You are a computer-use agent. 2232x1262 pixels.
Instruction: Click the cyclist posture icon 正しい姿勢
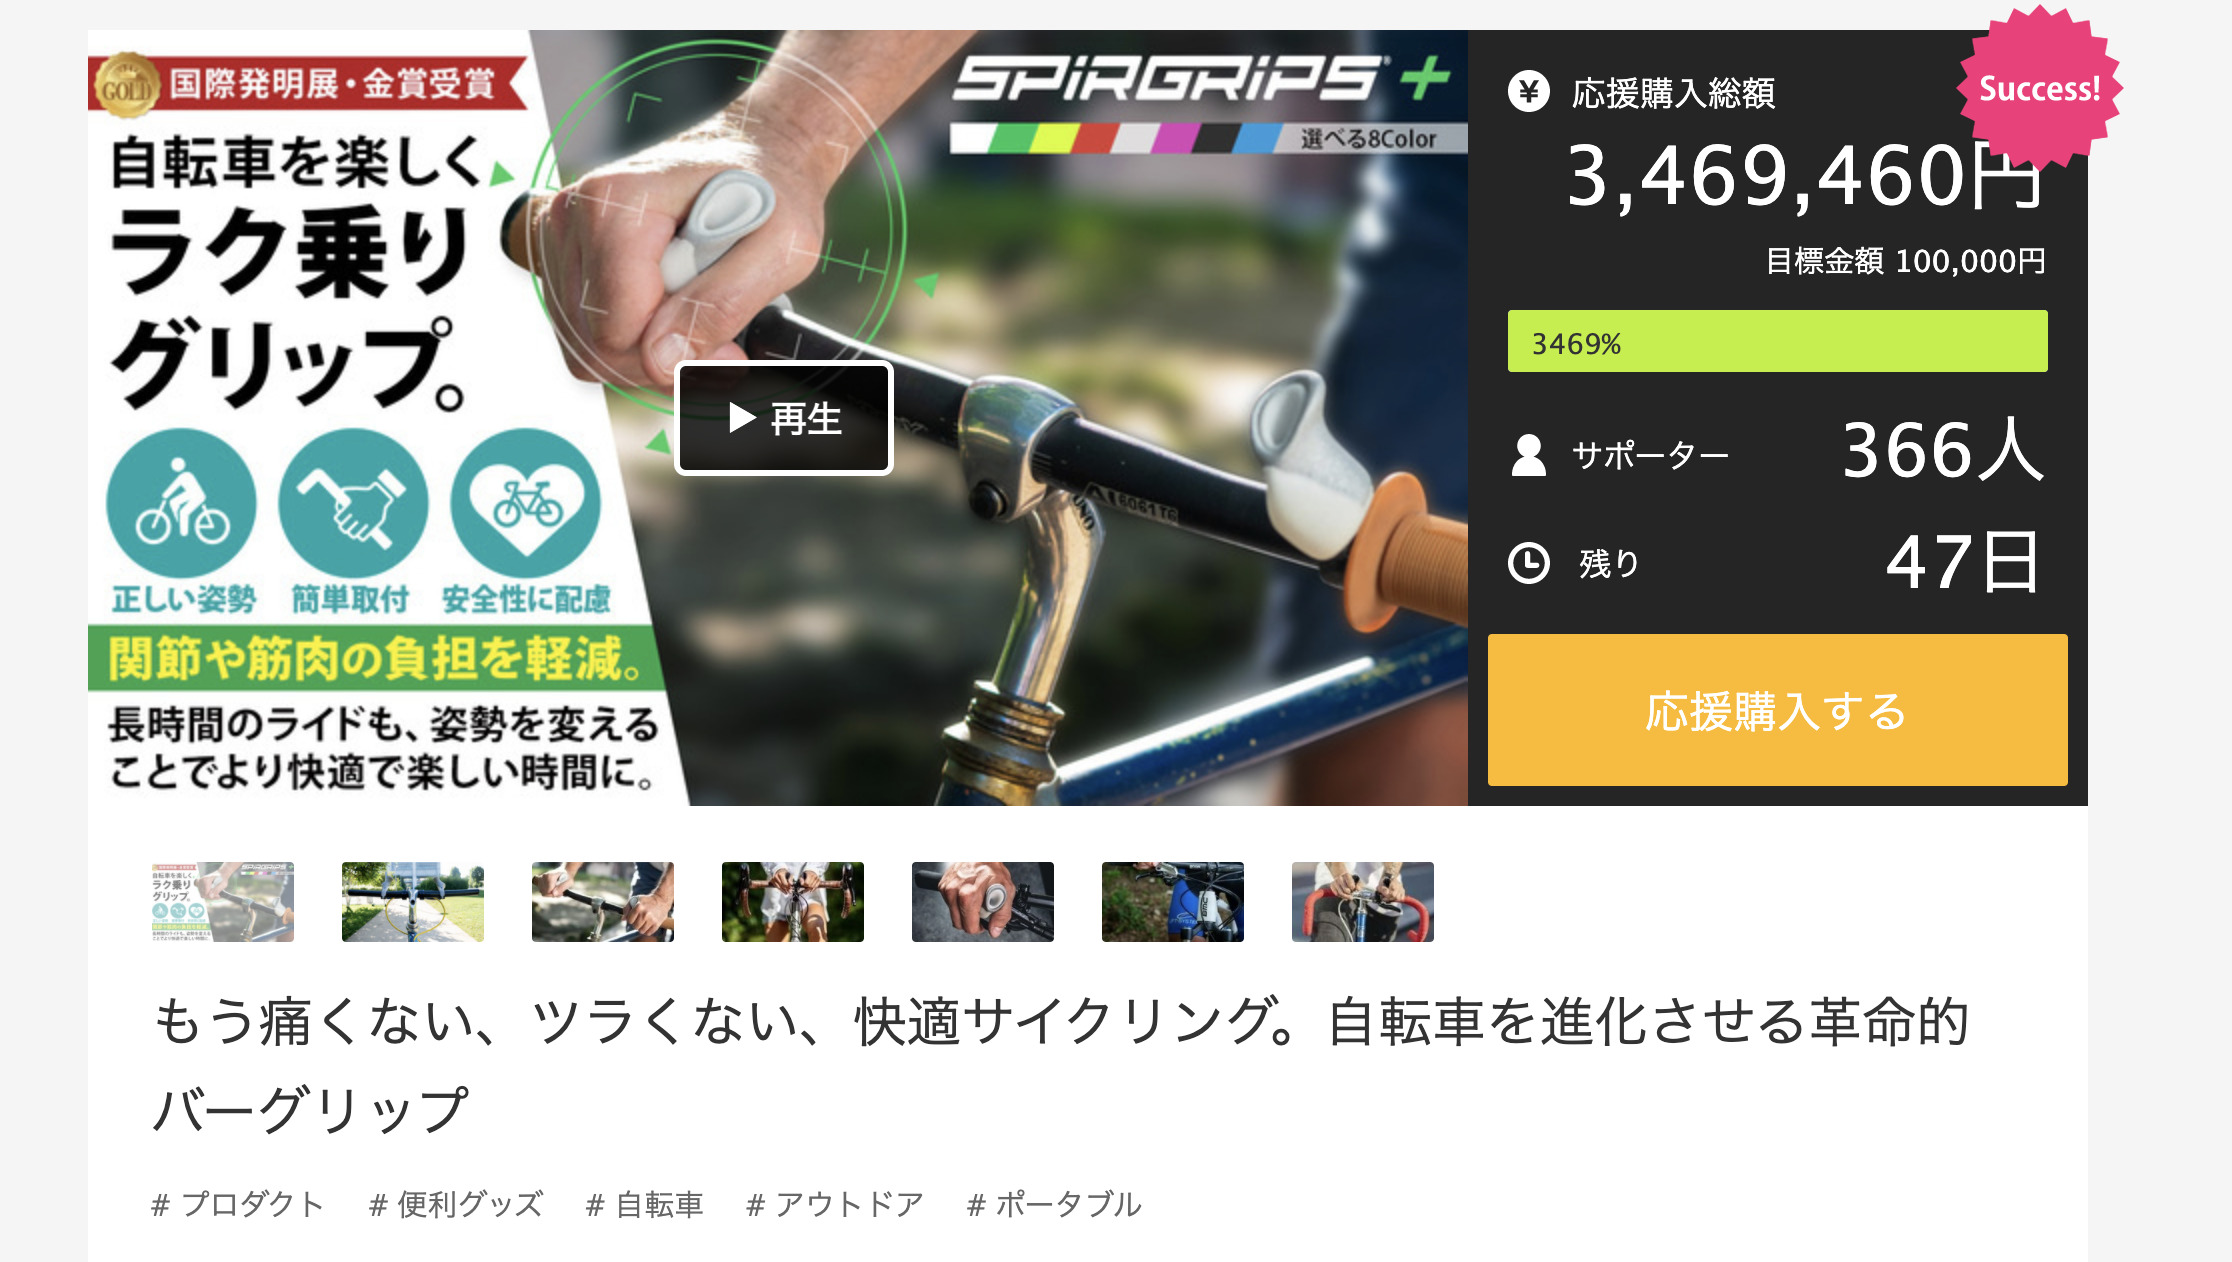click(181, 503)
